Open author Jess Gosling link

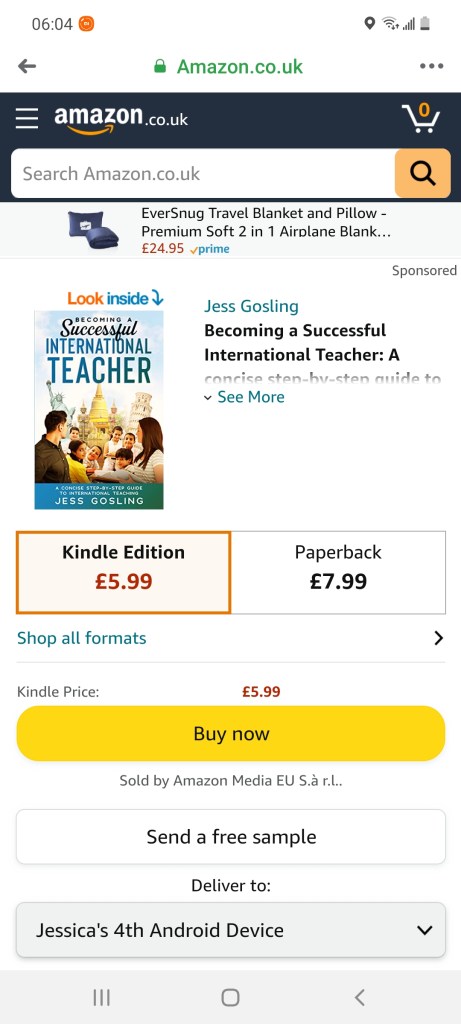click(251, 306)
